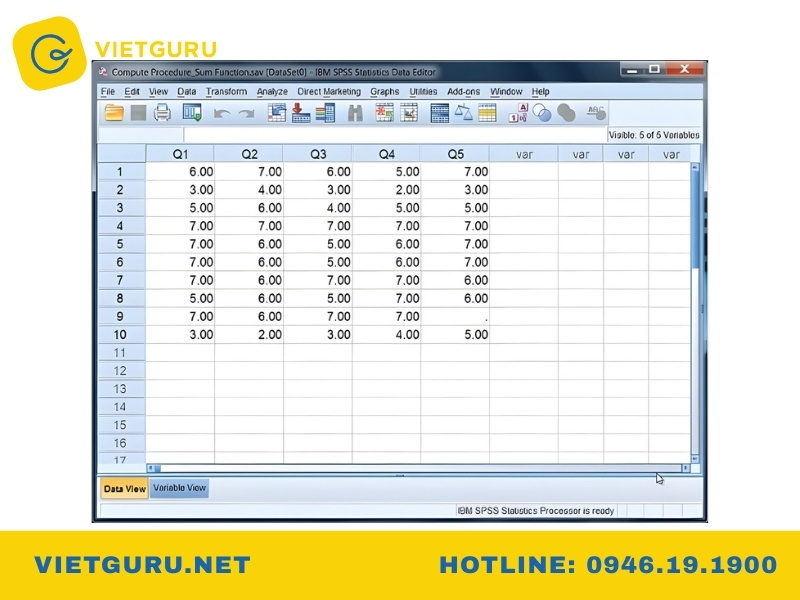Open the Add-ons menu
Screen dimensions: 800x600
464,92
